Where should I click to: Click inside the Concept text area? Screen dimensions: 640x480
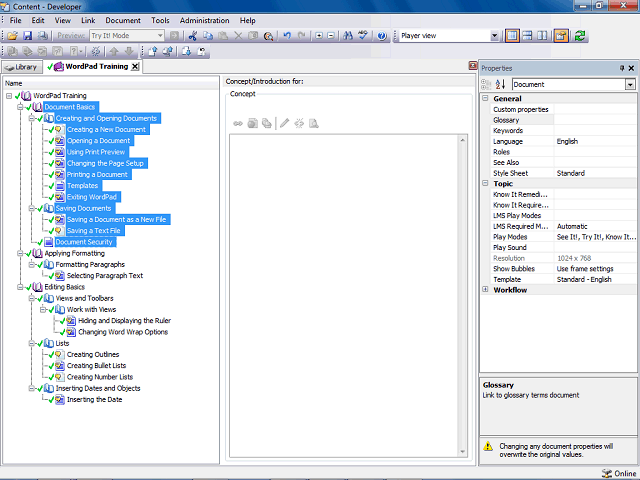point(343,296)
